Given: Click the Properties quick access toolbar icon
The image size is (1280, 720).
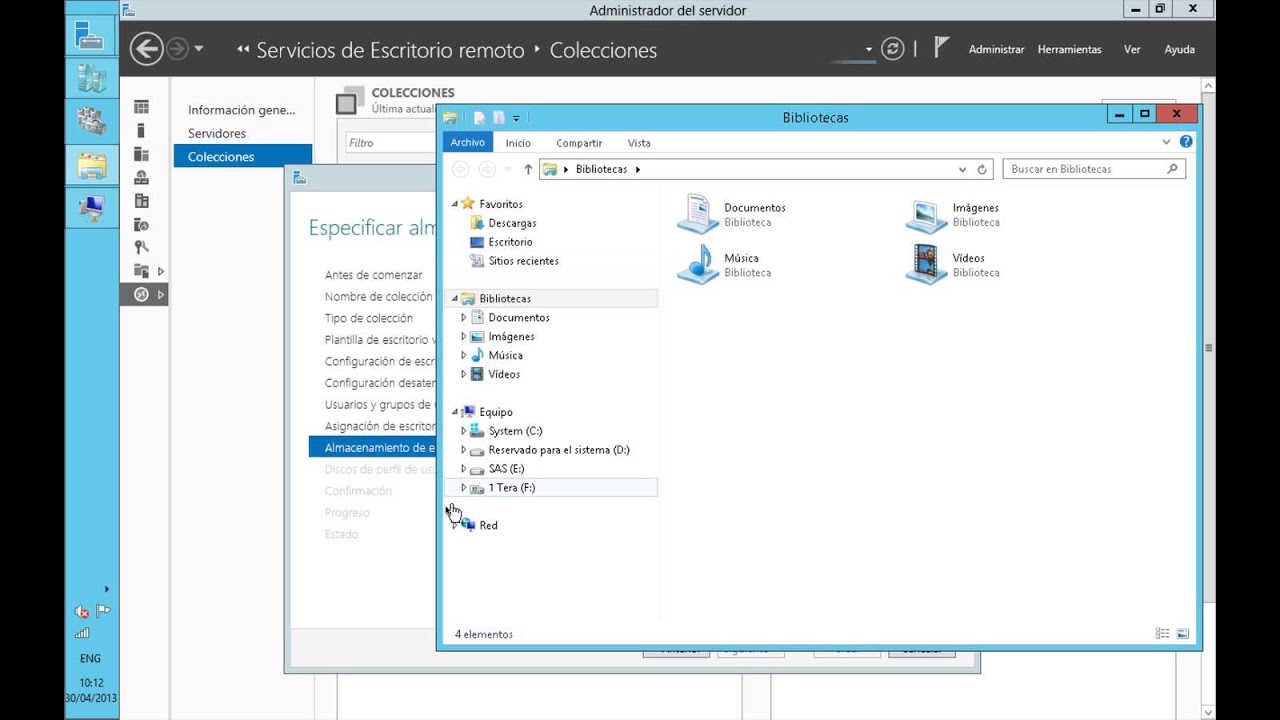Looking at the screenshot, I should pos(479,118).
